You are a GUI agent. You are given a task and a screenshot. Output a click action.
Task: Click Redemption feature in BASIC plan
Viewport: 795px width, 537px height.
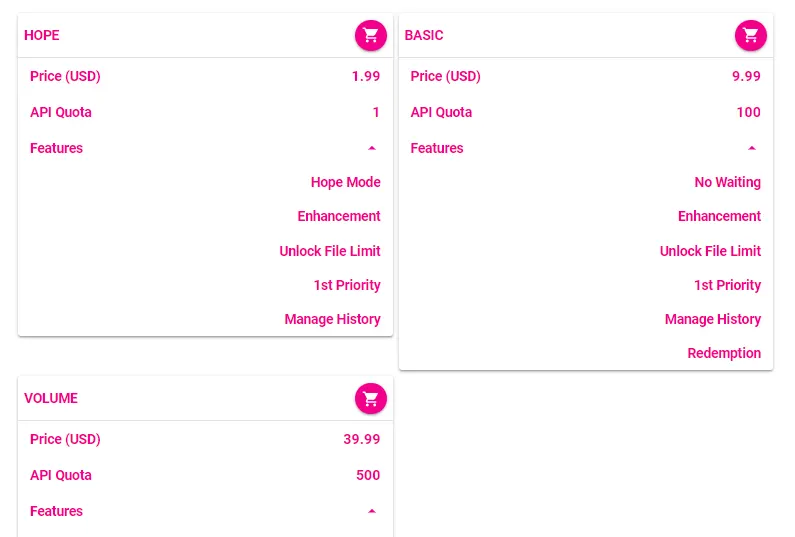coord(724,353)
